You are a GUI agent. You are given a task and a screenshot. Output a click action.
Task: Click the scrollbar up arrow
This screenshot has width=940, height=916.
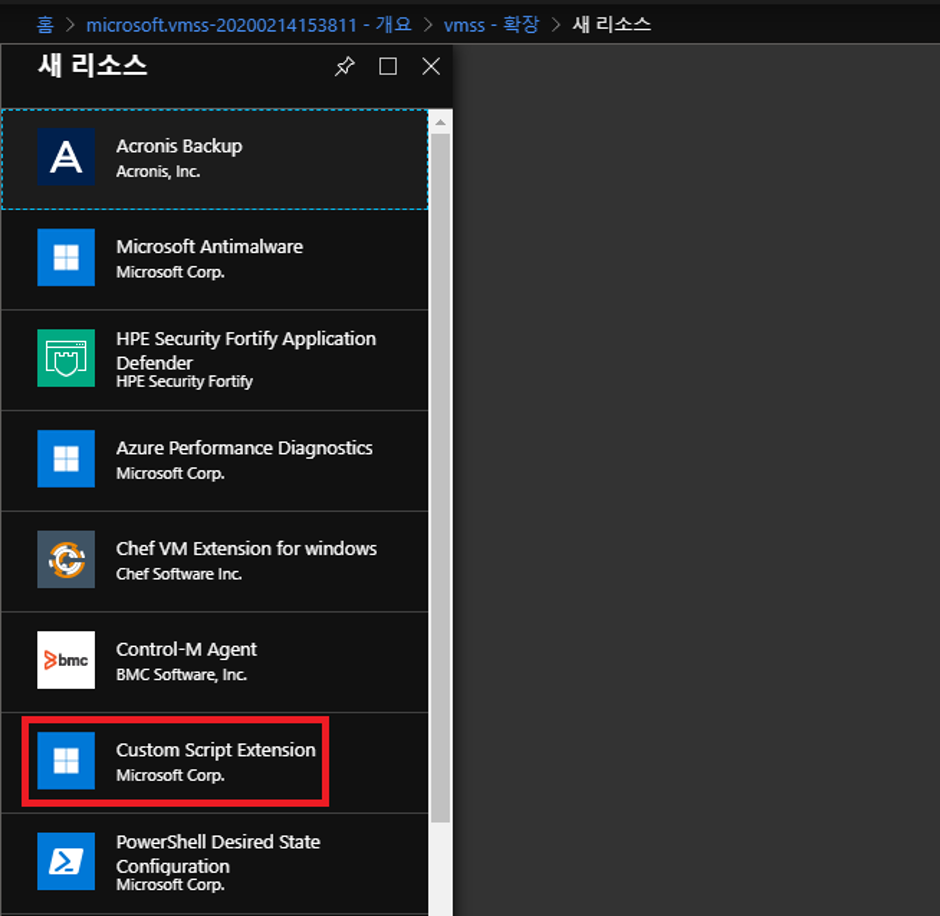tap(441, 122)
